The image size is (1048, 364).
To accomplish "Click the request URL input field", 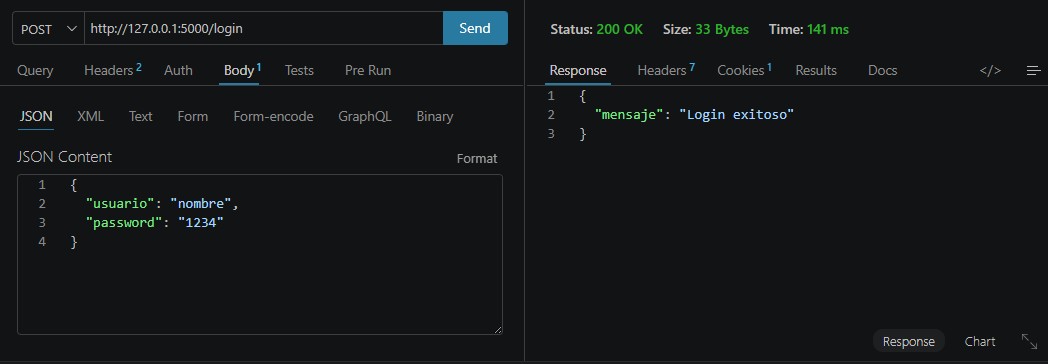I will [264, 29].
